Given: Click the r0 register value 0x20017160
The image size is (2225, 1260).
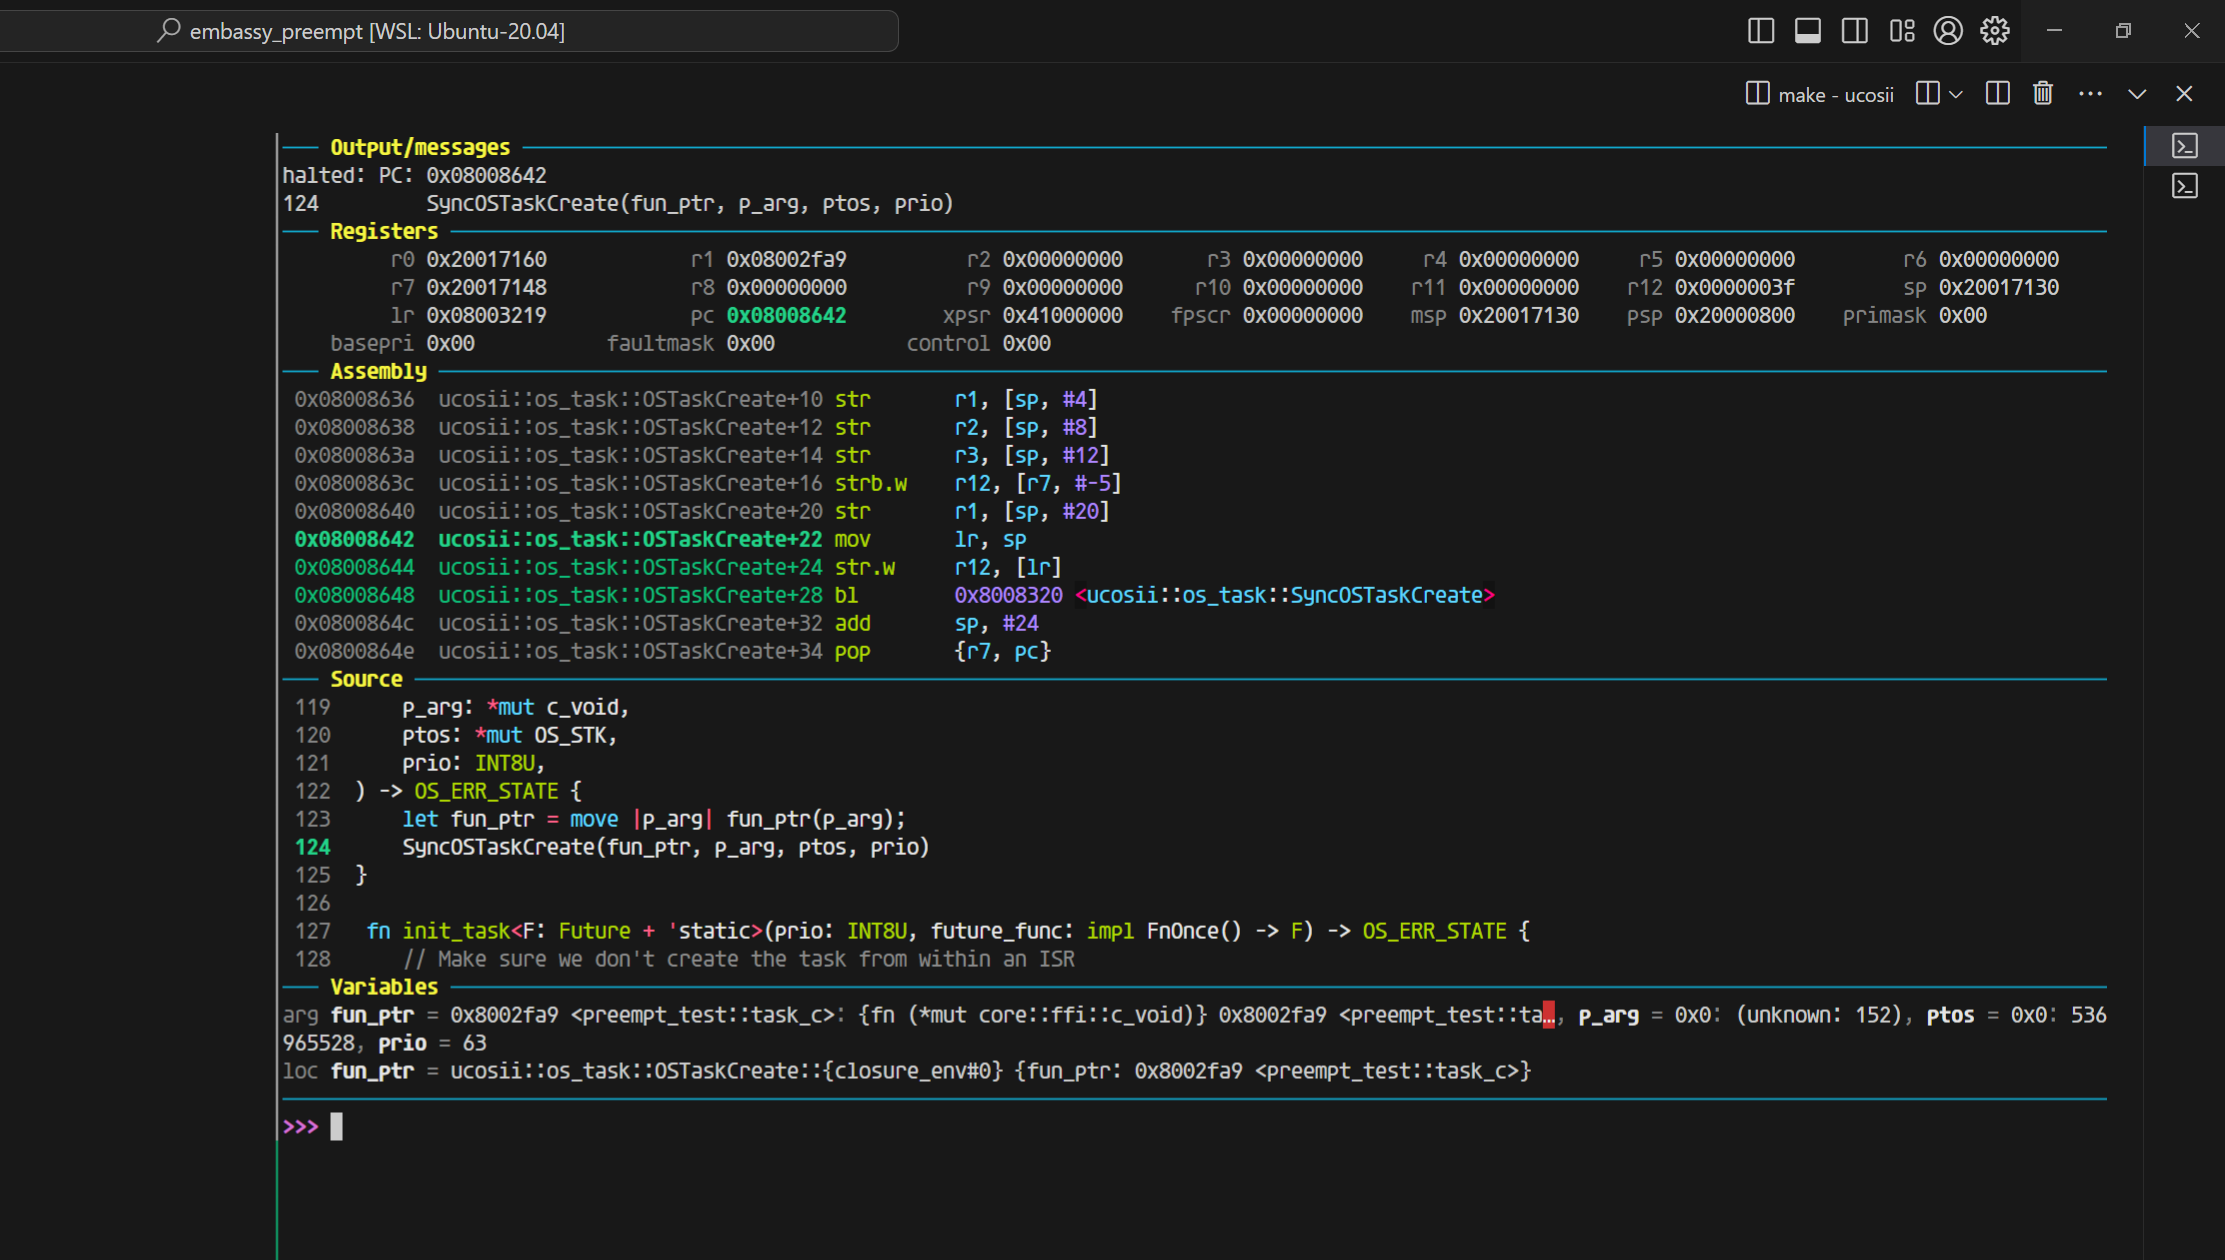Looking at the screenshot, I should coord(486,259).
